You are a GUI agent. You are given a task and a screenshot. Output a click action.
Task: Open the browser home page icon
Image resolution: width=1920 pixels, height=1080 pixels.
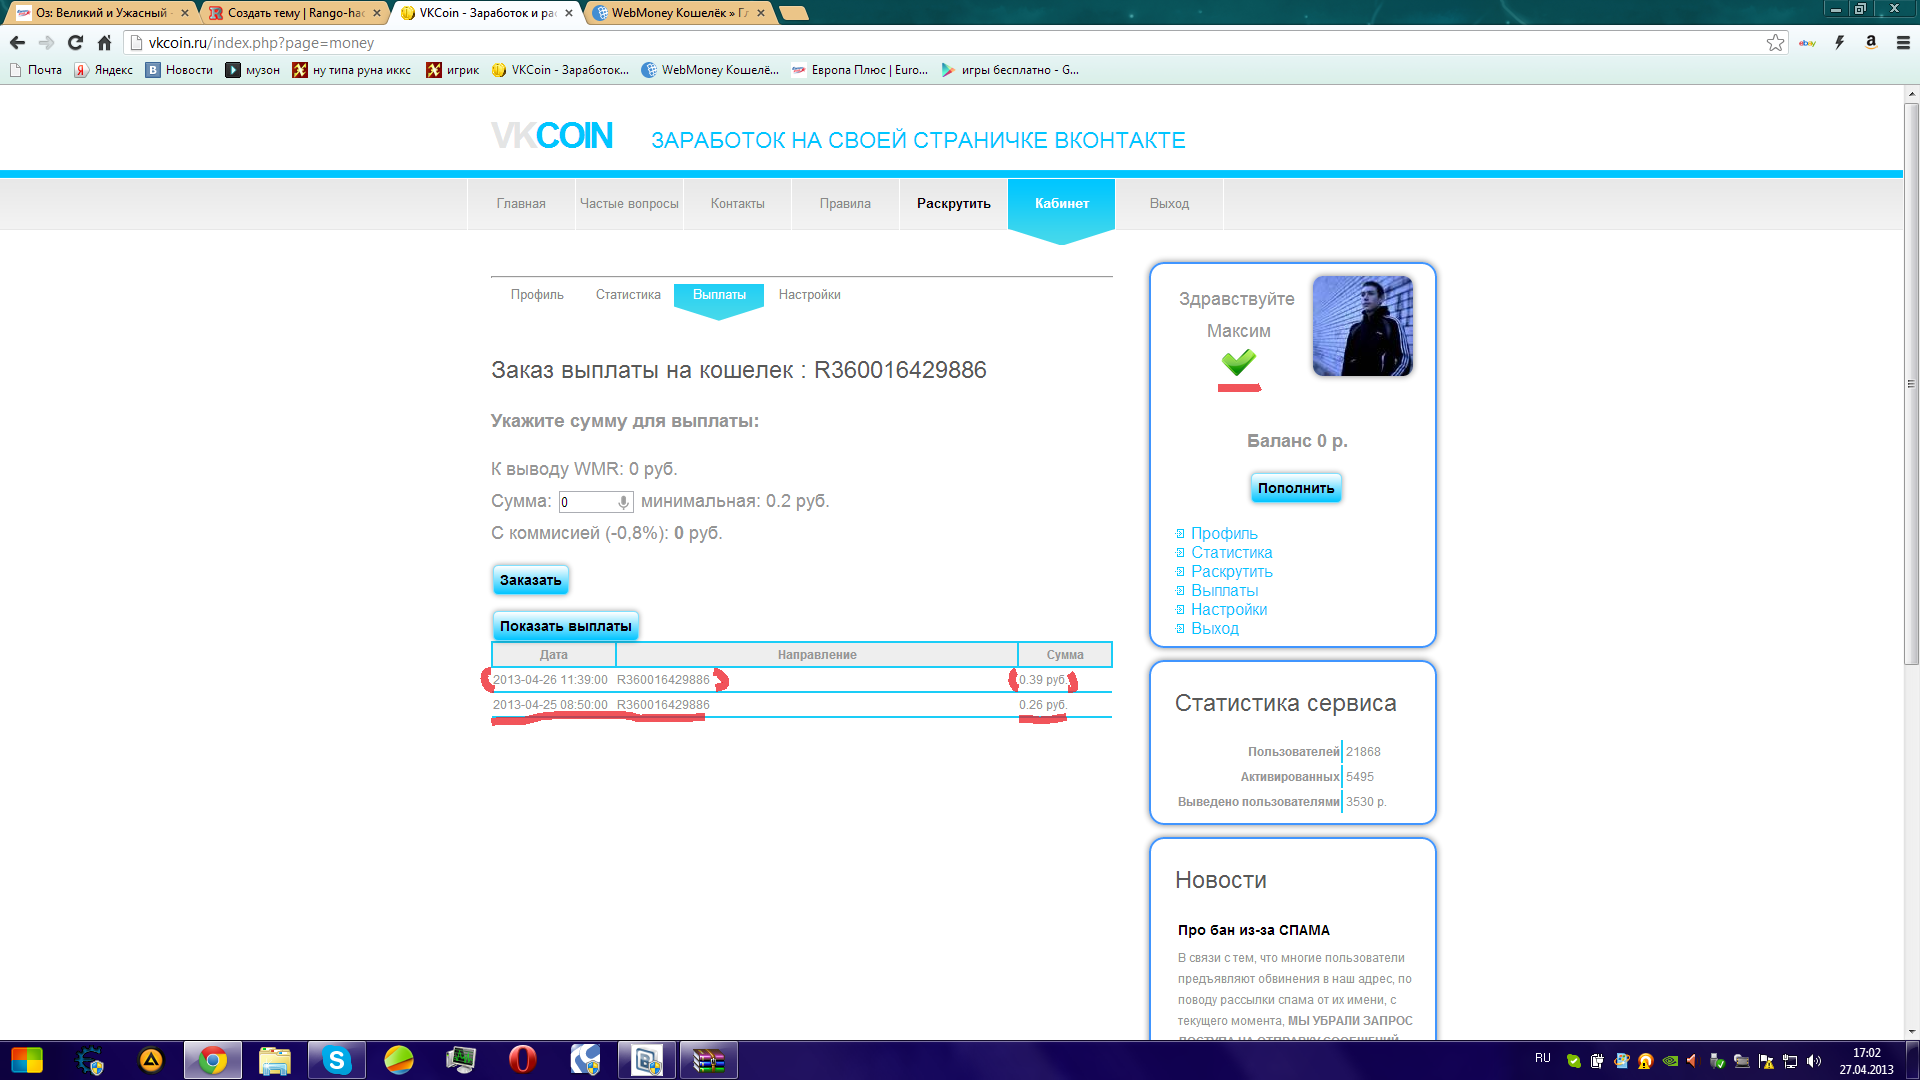[x=104, y=43]
